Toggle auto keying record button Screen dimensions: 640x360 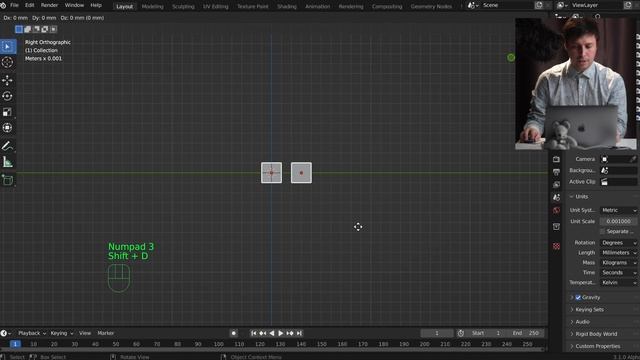coord(233,333)
